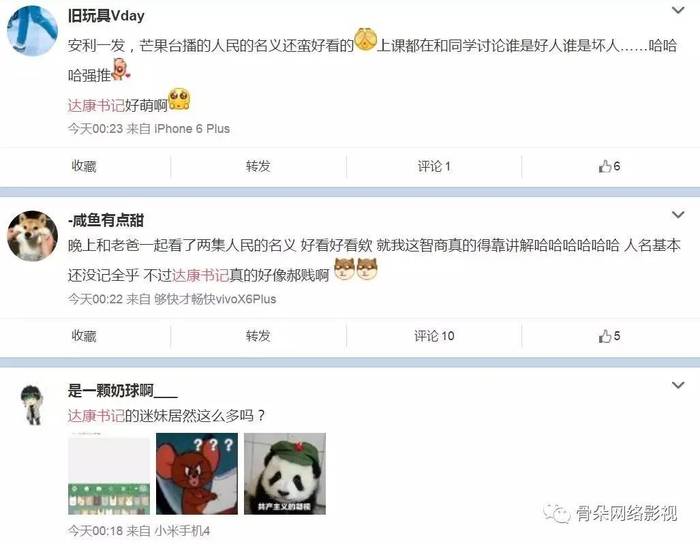
Task: Open 旧玩具Vday's profile avatar
Action: [32, 31]
